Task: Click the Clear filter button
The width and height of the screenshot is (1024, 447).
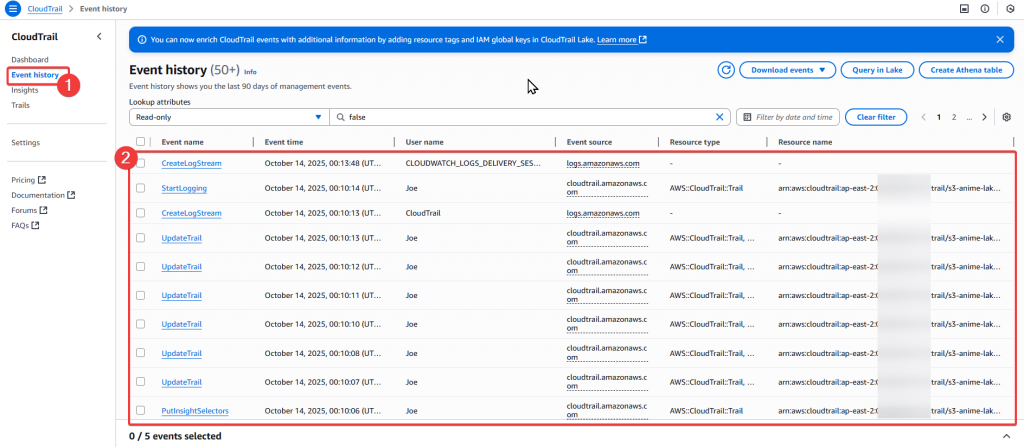Action: (x=876, y=117)
